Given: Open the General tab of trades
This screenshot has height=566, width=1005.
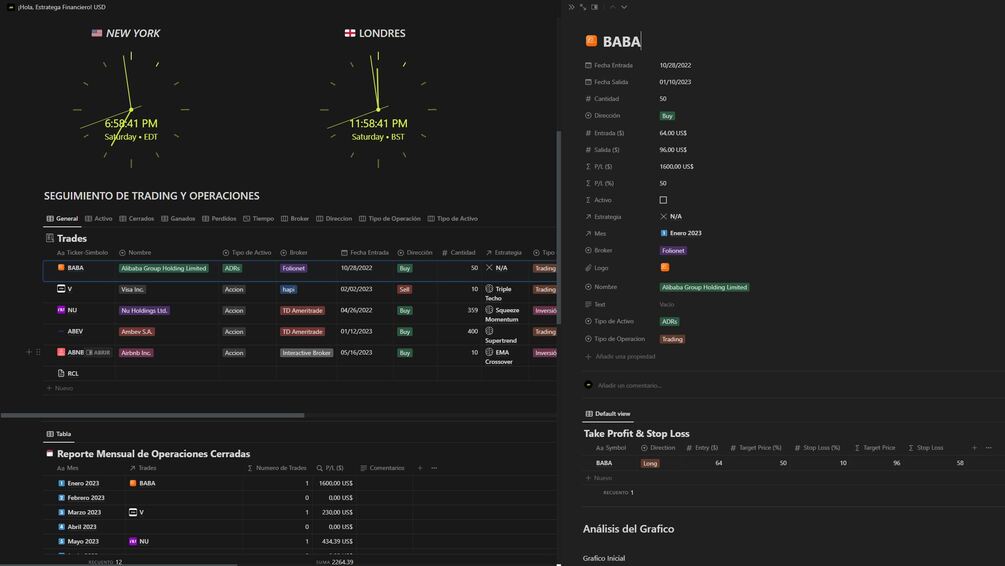Looking at the screenshot, I should [x=62, y=219].
